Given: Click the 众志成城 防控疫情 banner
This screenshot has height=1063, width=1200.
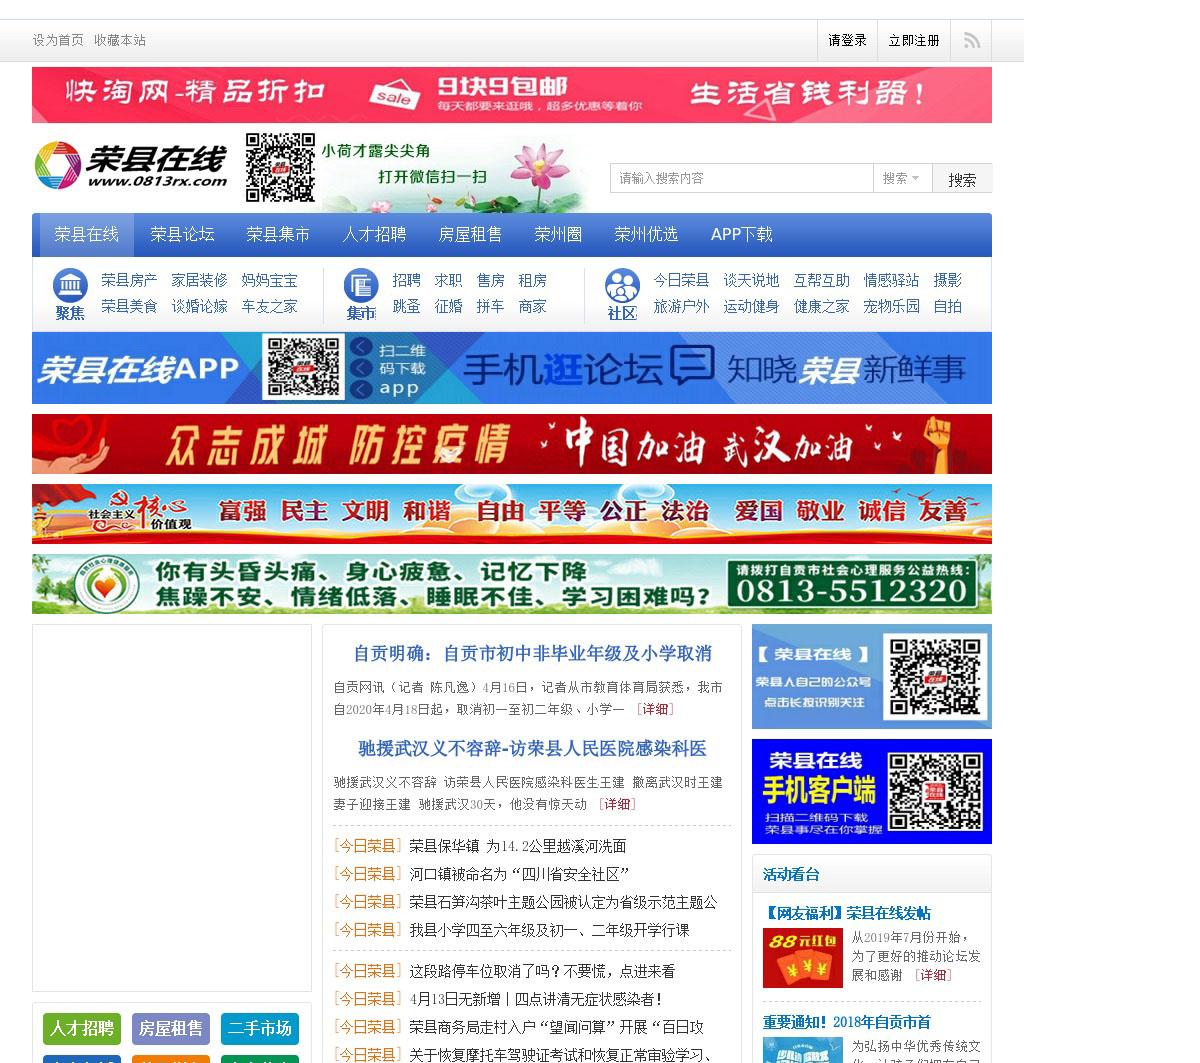Looking at the screenshot, I should click(512, 444).
